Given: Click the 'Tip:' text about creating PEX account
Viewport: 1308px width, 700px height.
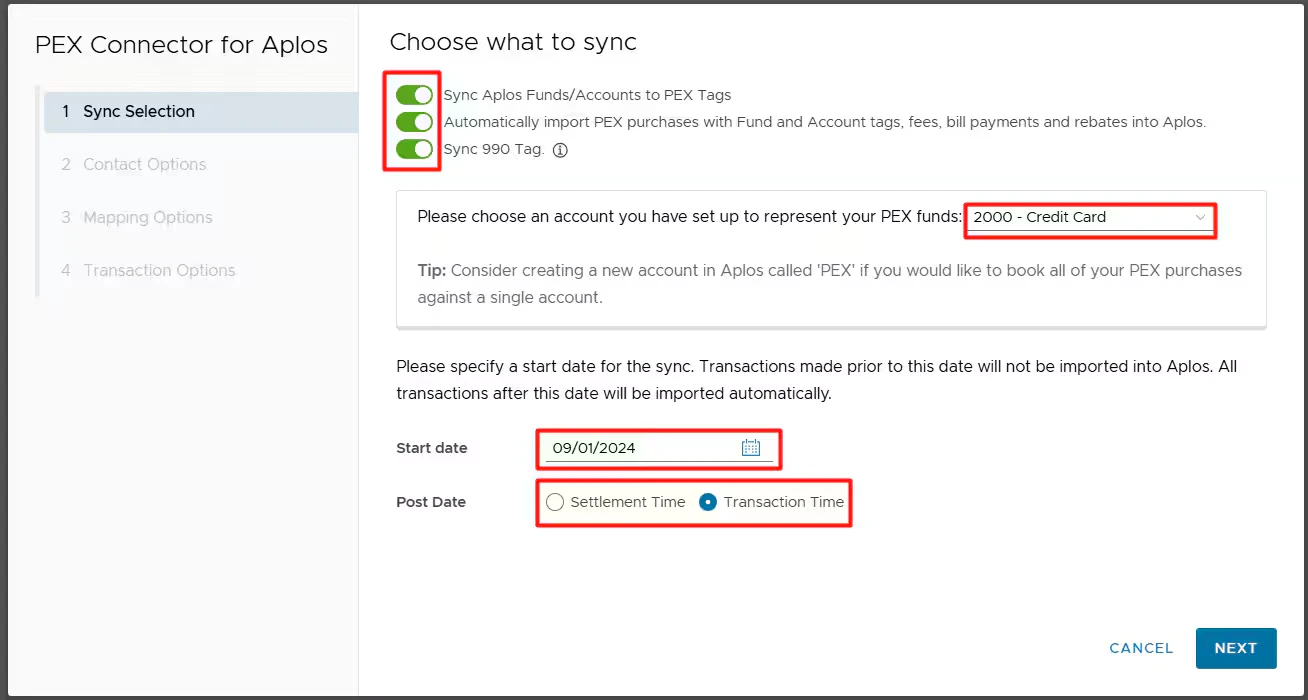Looking at the screenshot, I should click(x=829, y=284).
